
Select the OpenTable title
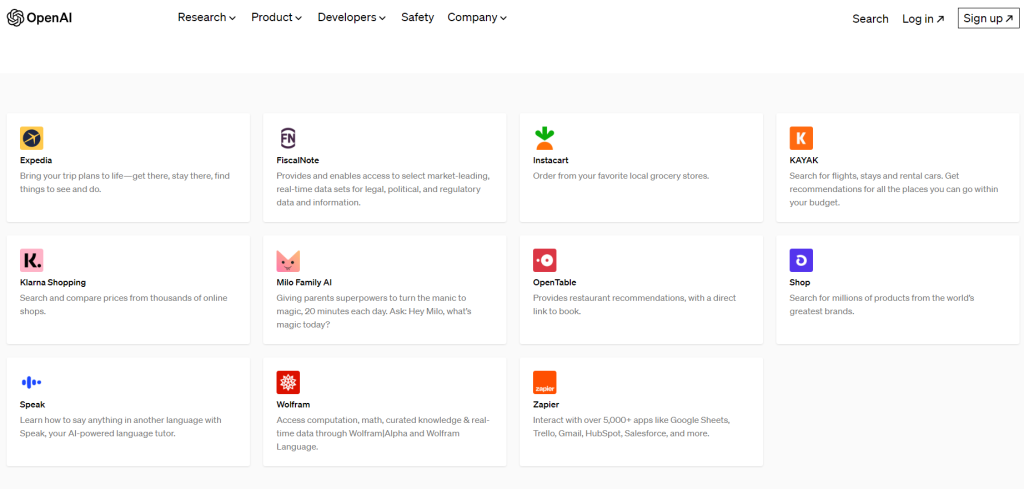[x=554, y=282]
